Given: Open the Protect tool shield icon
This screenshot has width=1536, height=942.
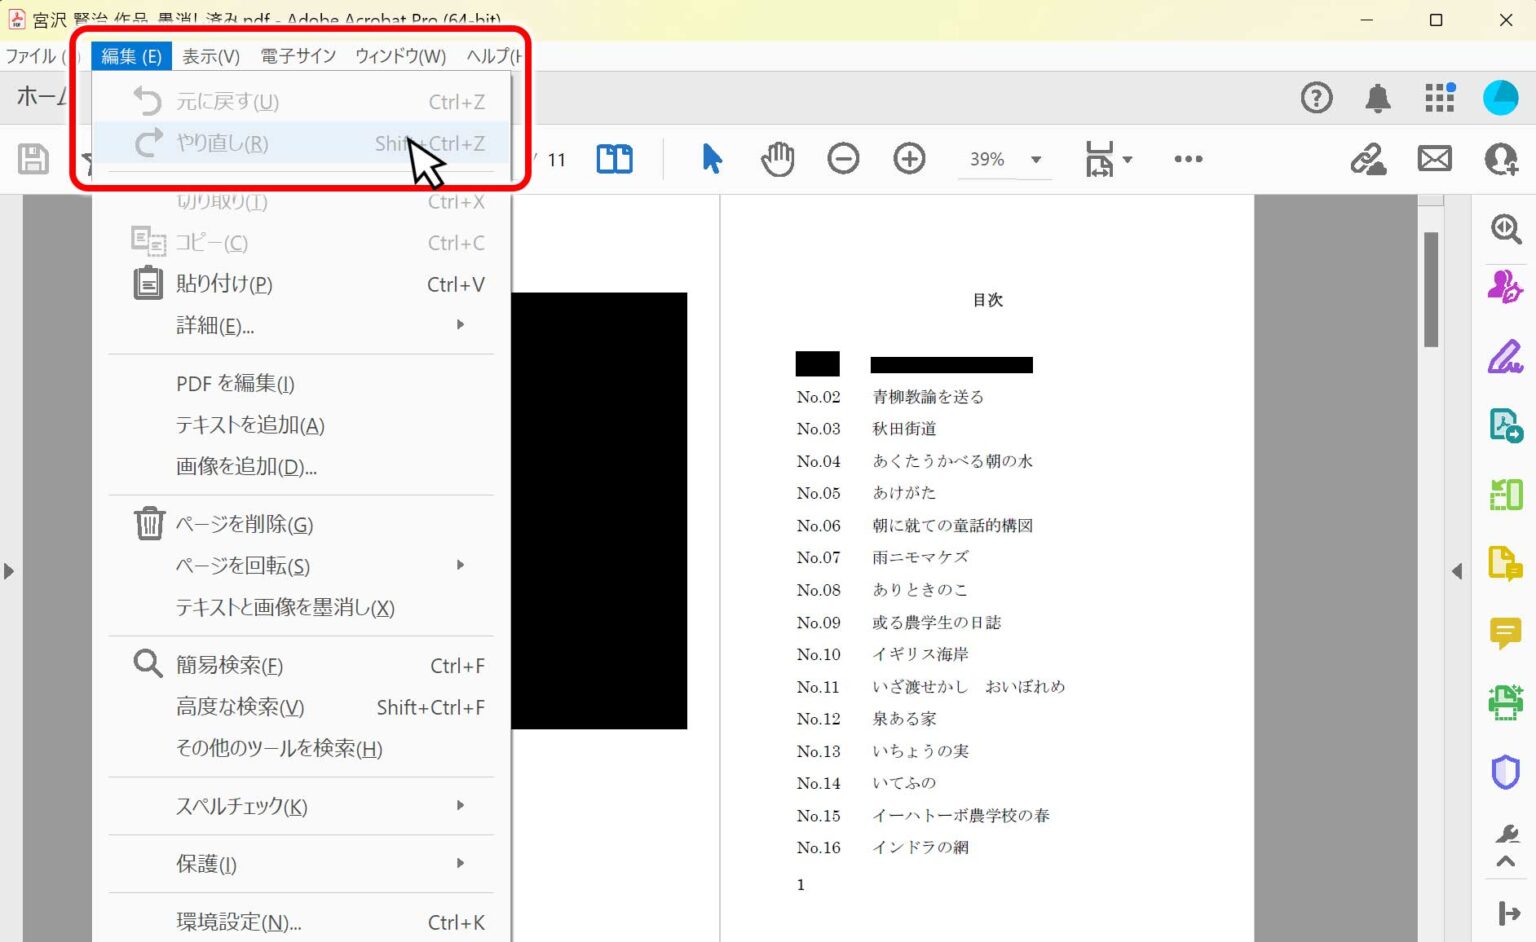Looking at the screenshot, I should [1505, 771].
